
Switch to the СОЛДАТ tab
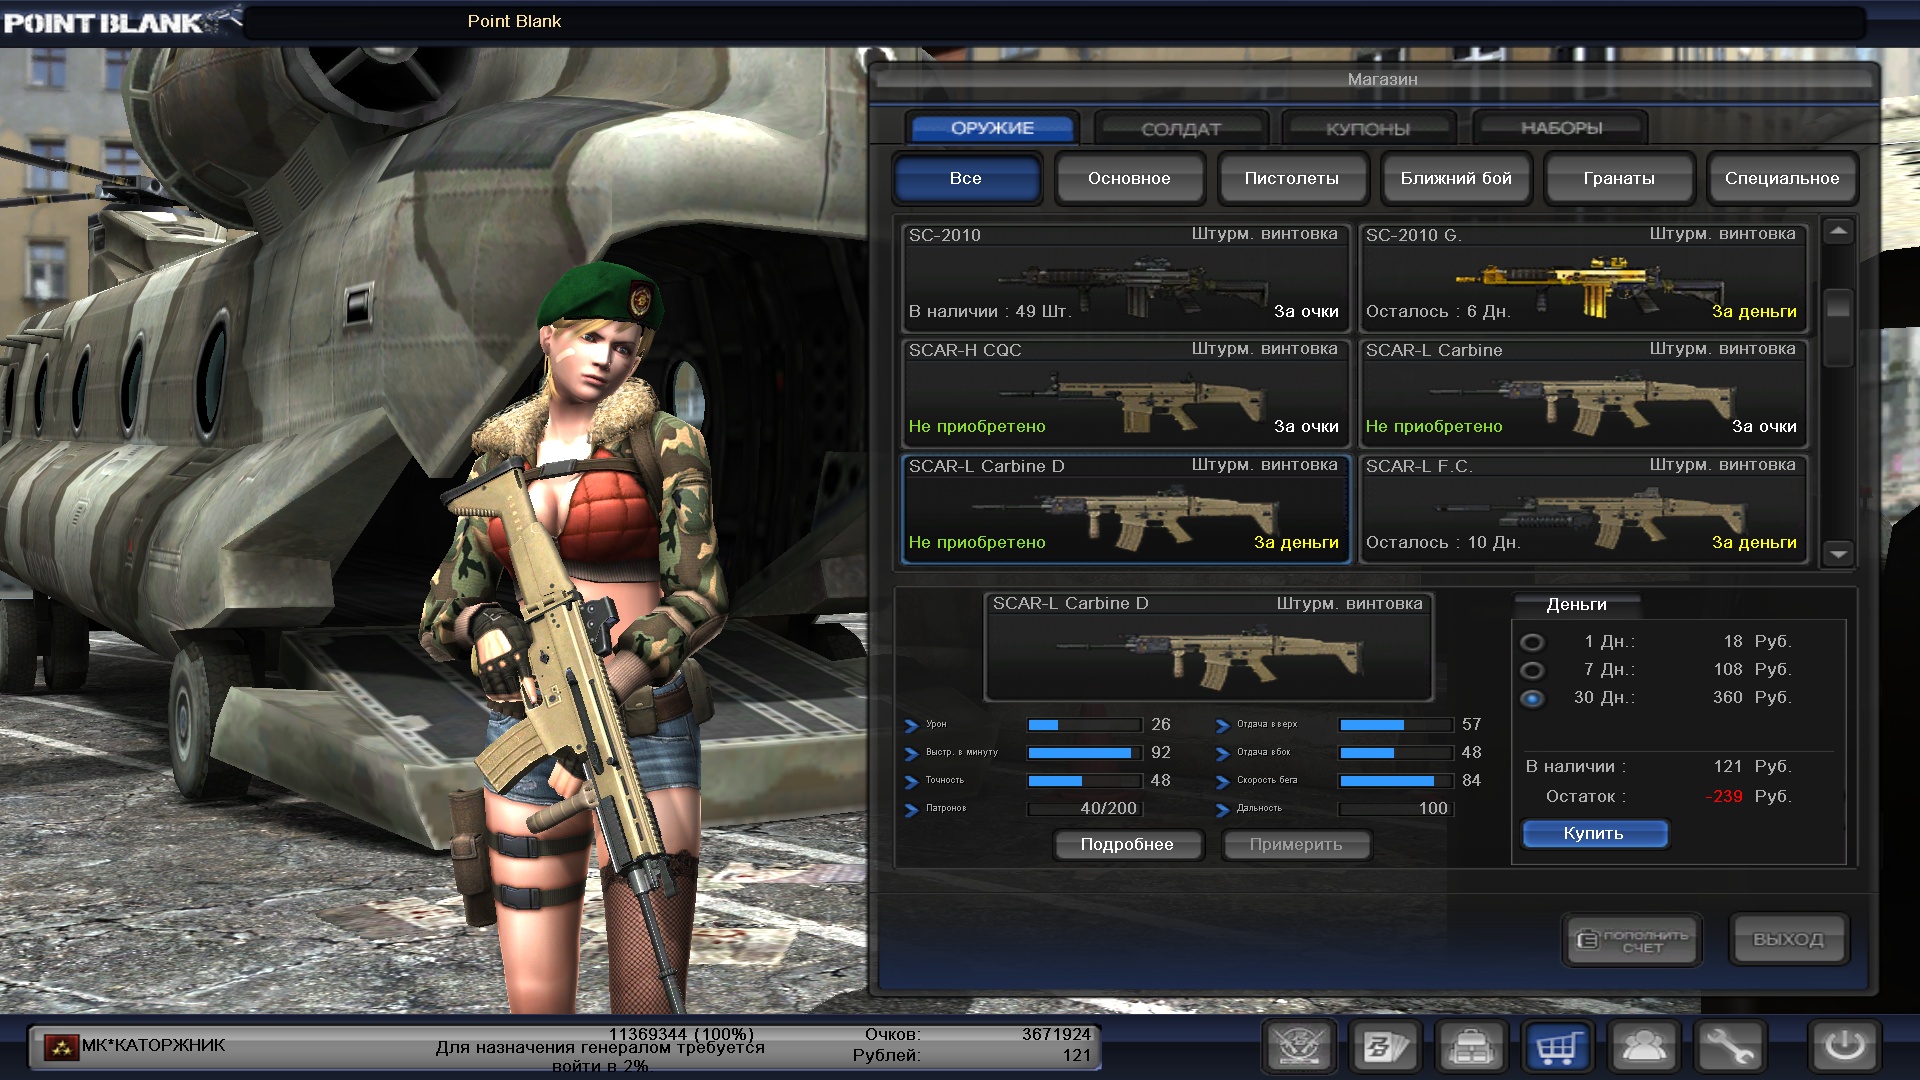tap(1181, 128)
